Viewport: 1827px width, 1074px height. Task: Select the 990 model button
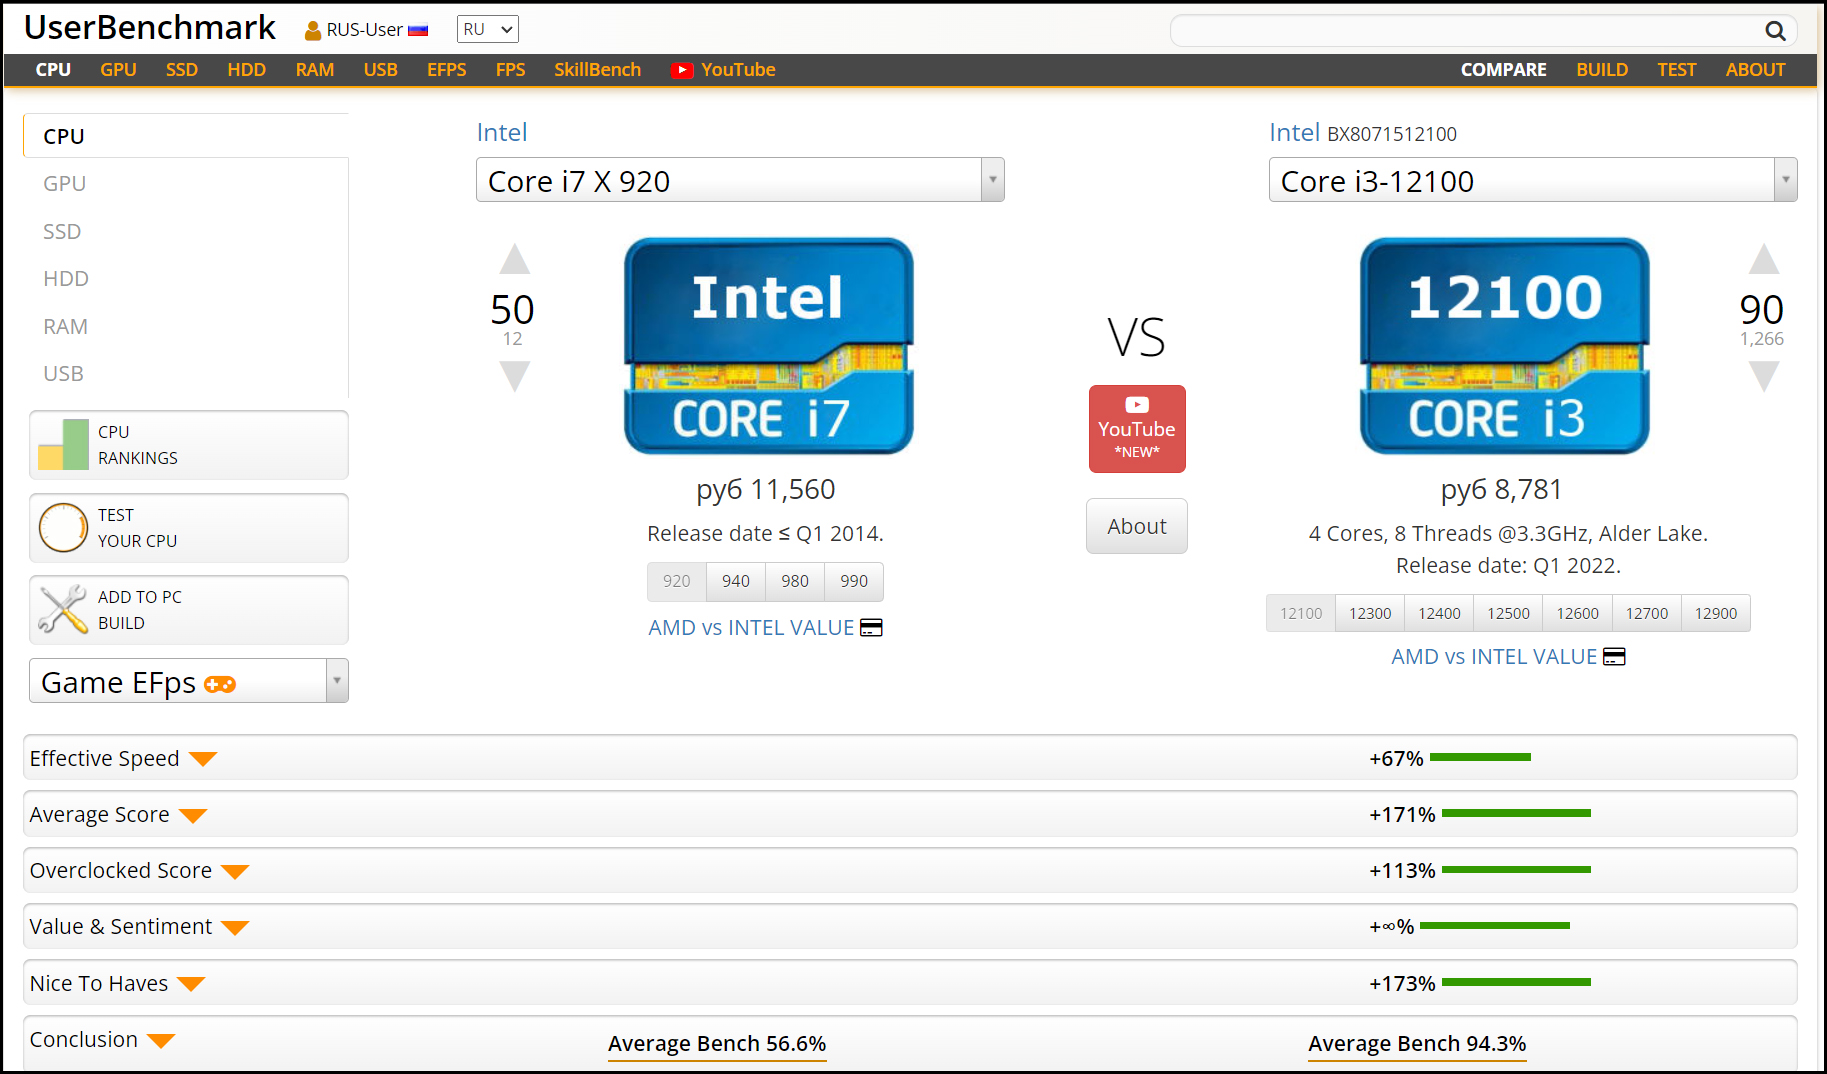pos(854,581)
